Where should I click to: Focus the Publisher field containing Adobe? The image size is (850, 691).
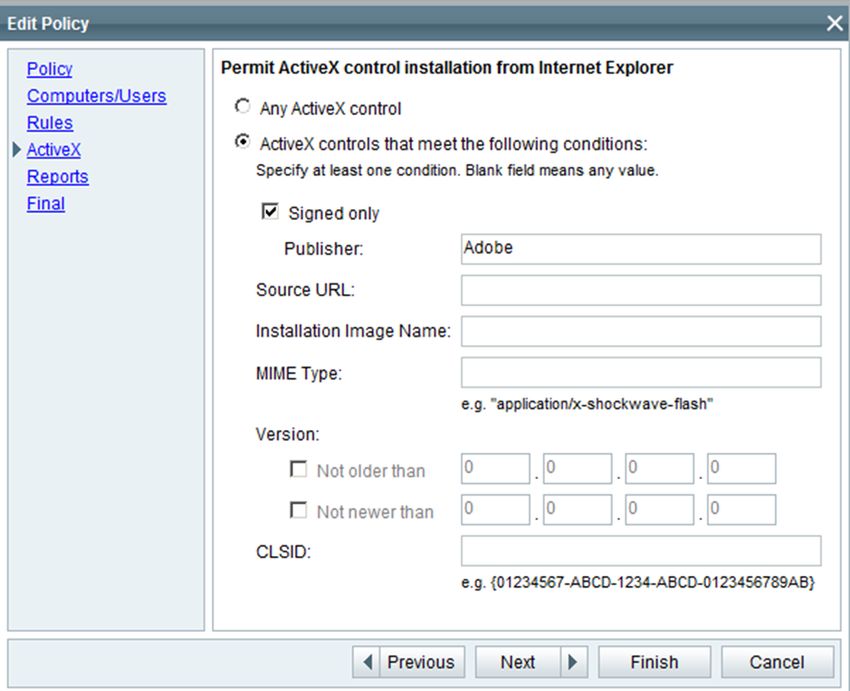[x=641, y=249]
